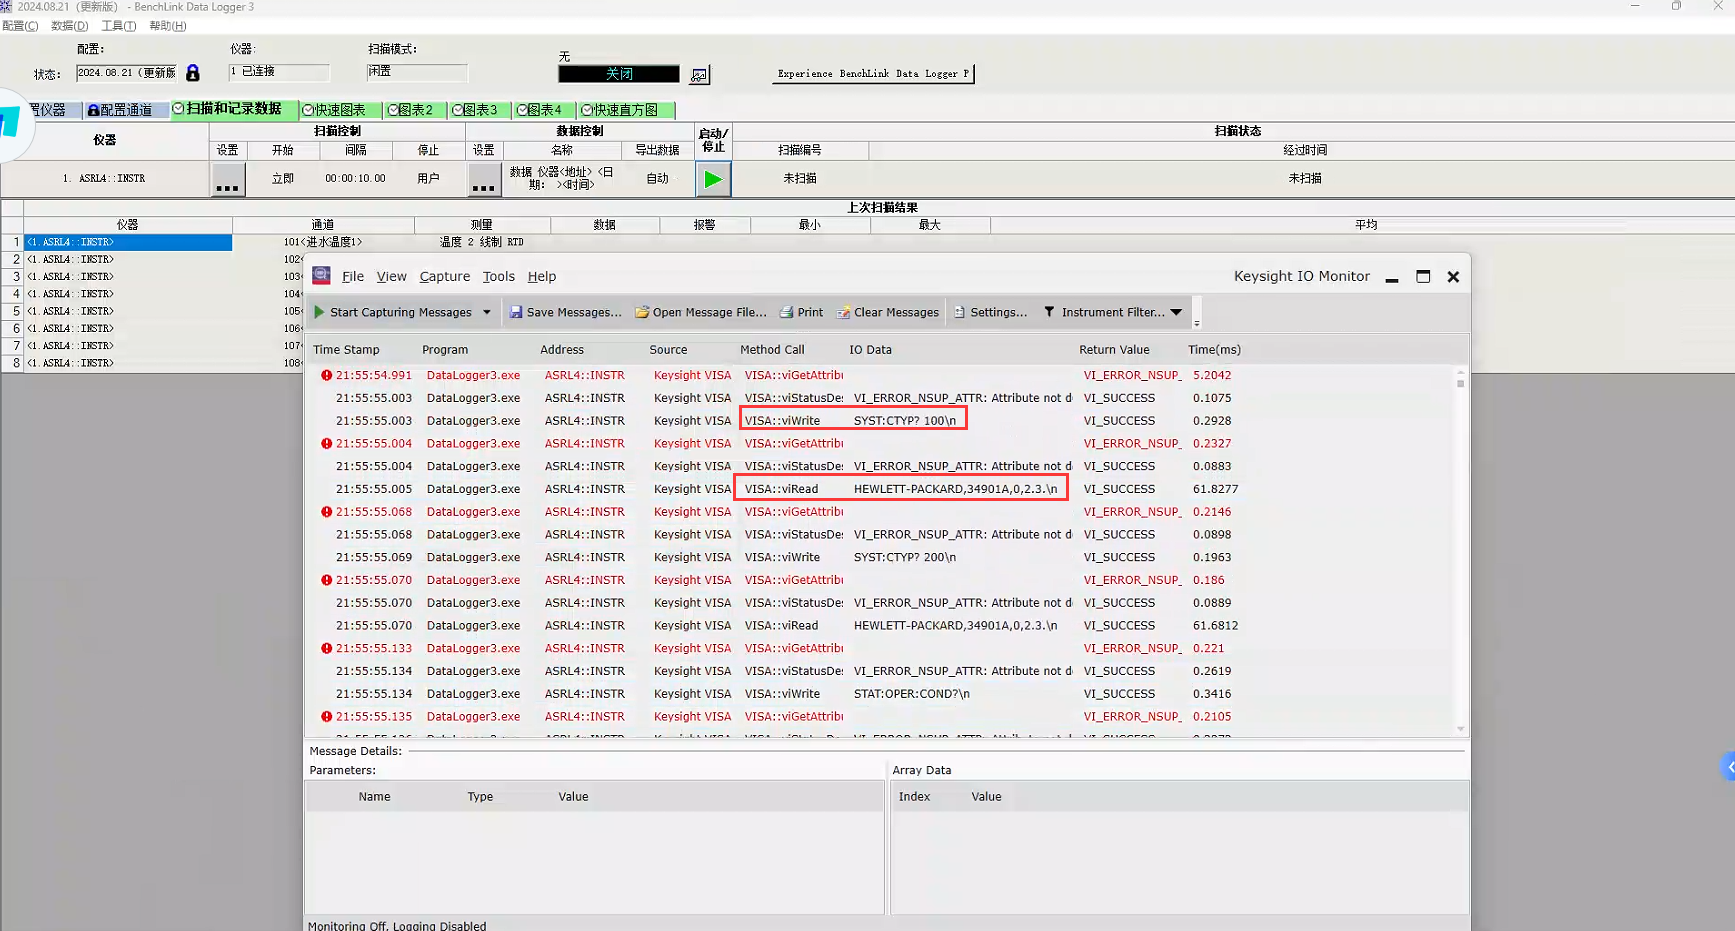Expand IO Monitor toolbar overflow chevron

point(1197,323)
